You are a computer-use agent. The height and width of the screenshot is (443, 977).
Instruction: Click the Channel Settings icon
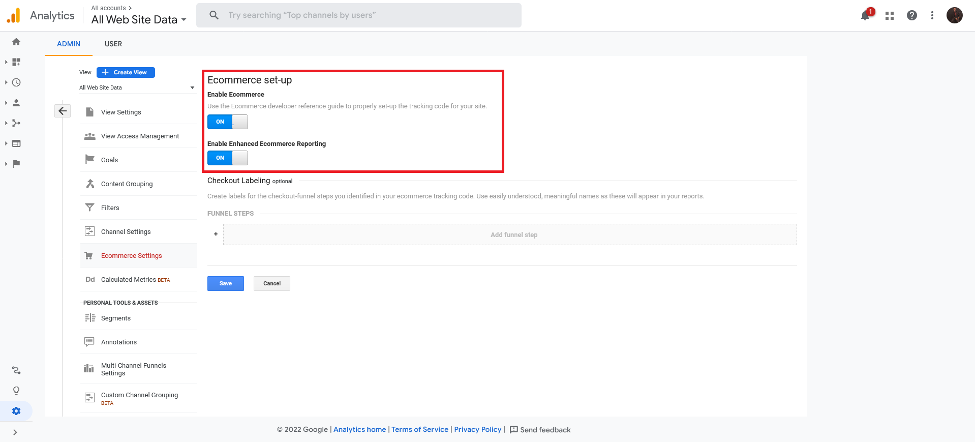(89, 231)
